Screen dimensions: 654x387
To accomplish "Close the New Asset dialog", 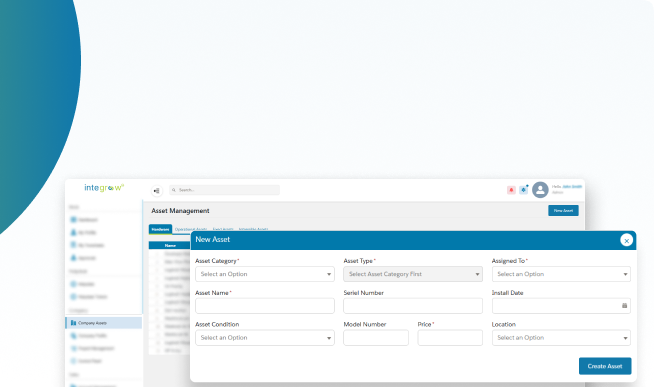I will tap(626, 240).
